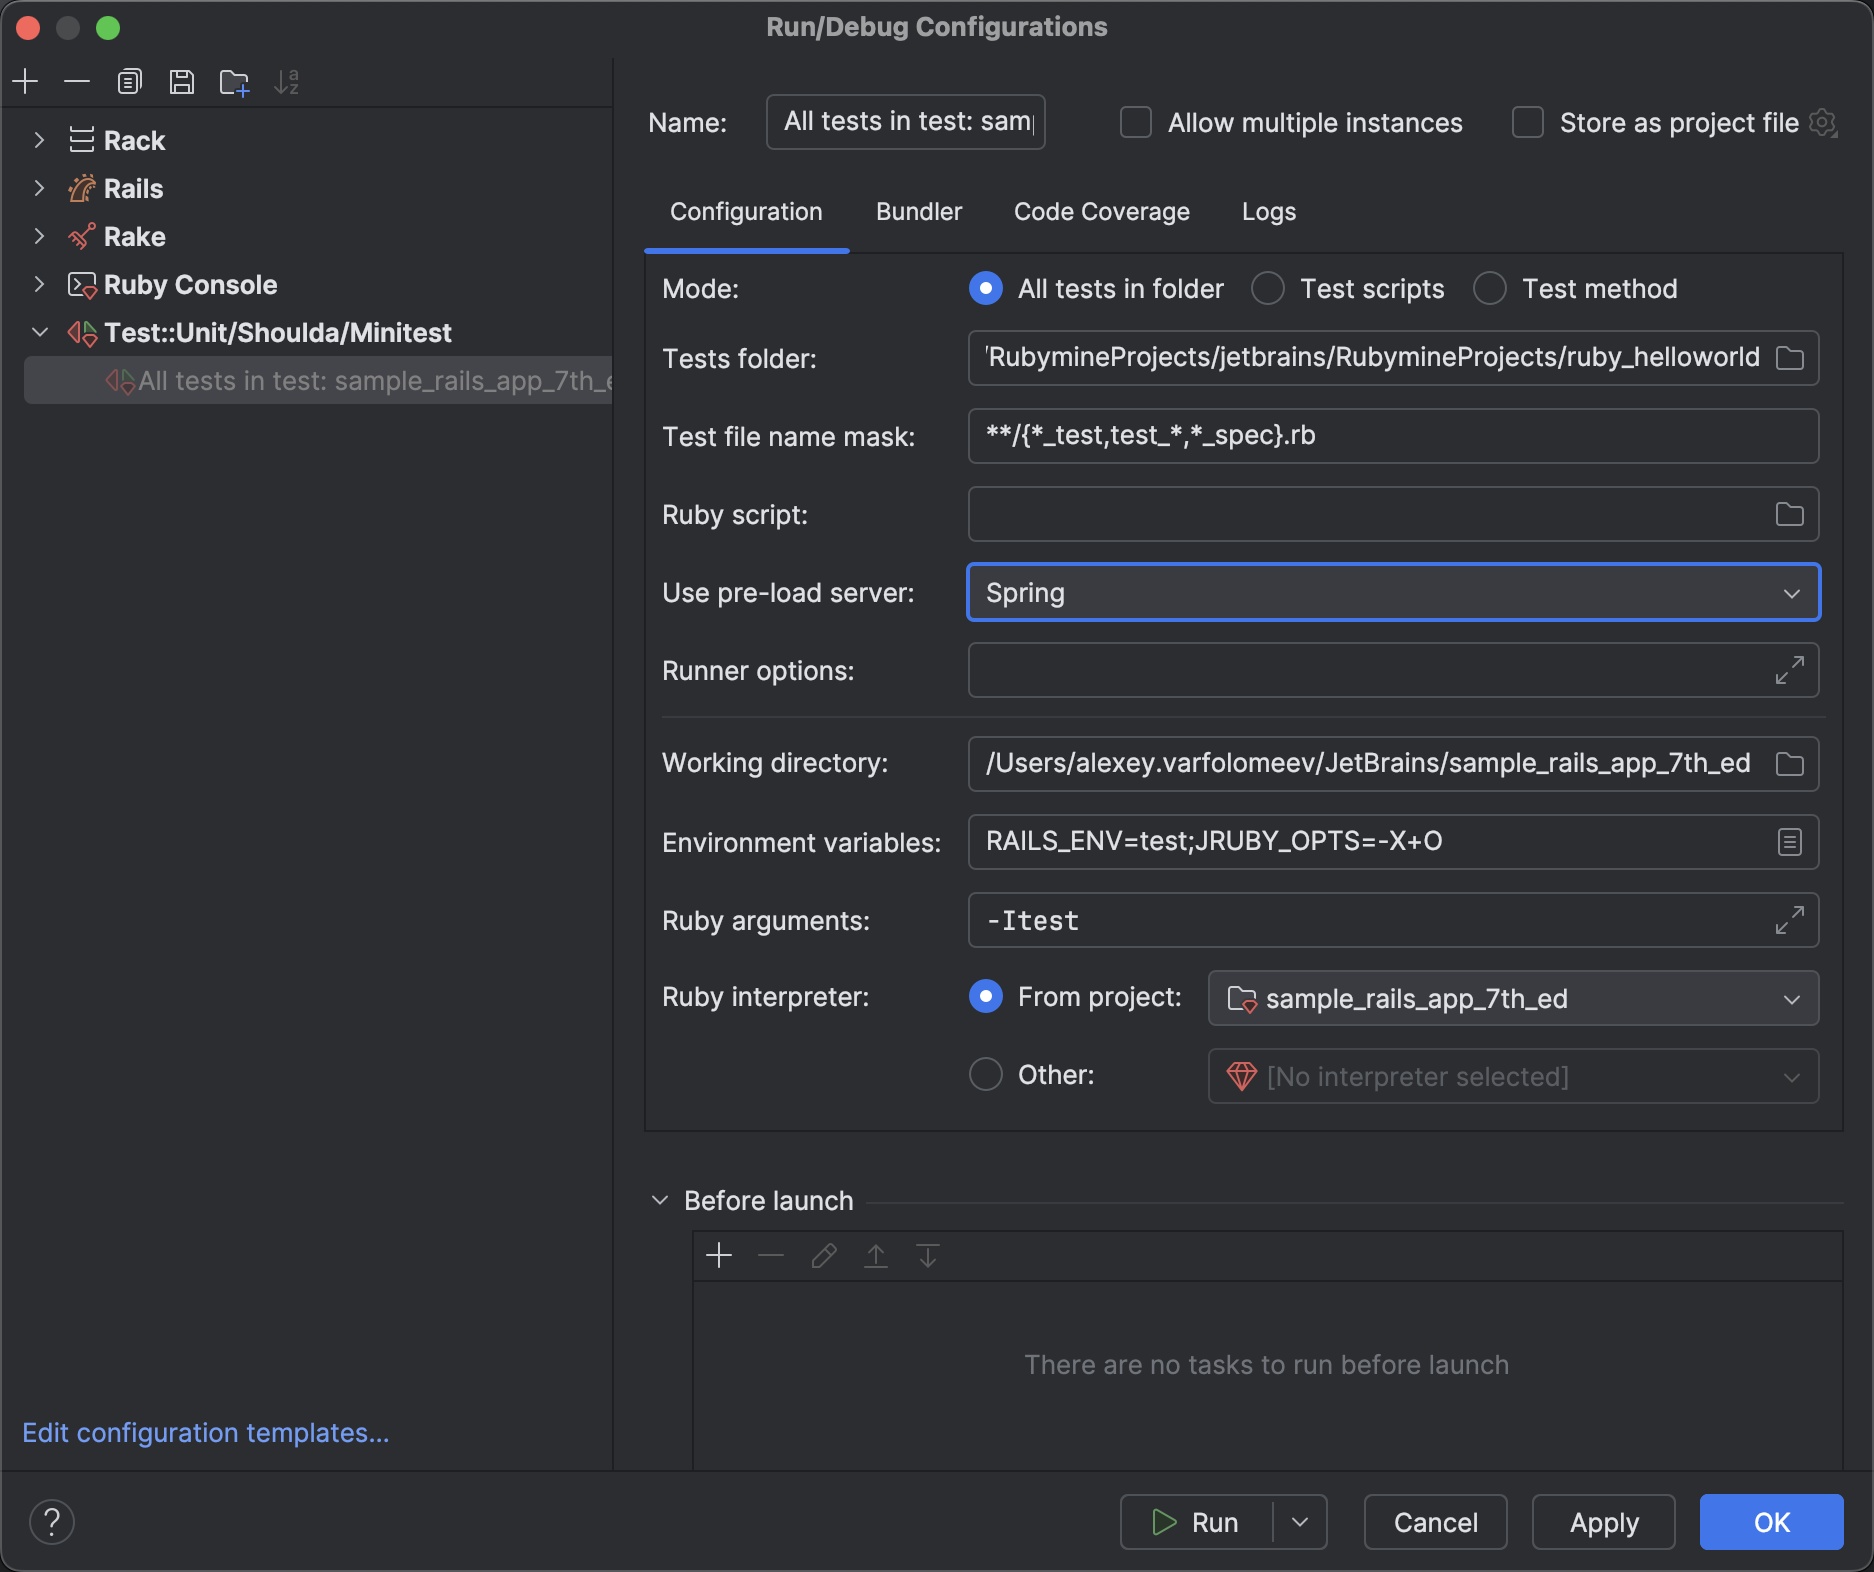
Task: Enable Allow multiple instances checkbox
Action: (1136, 123)
